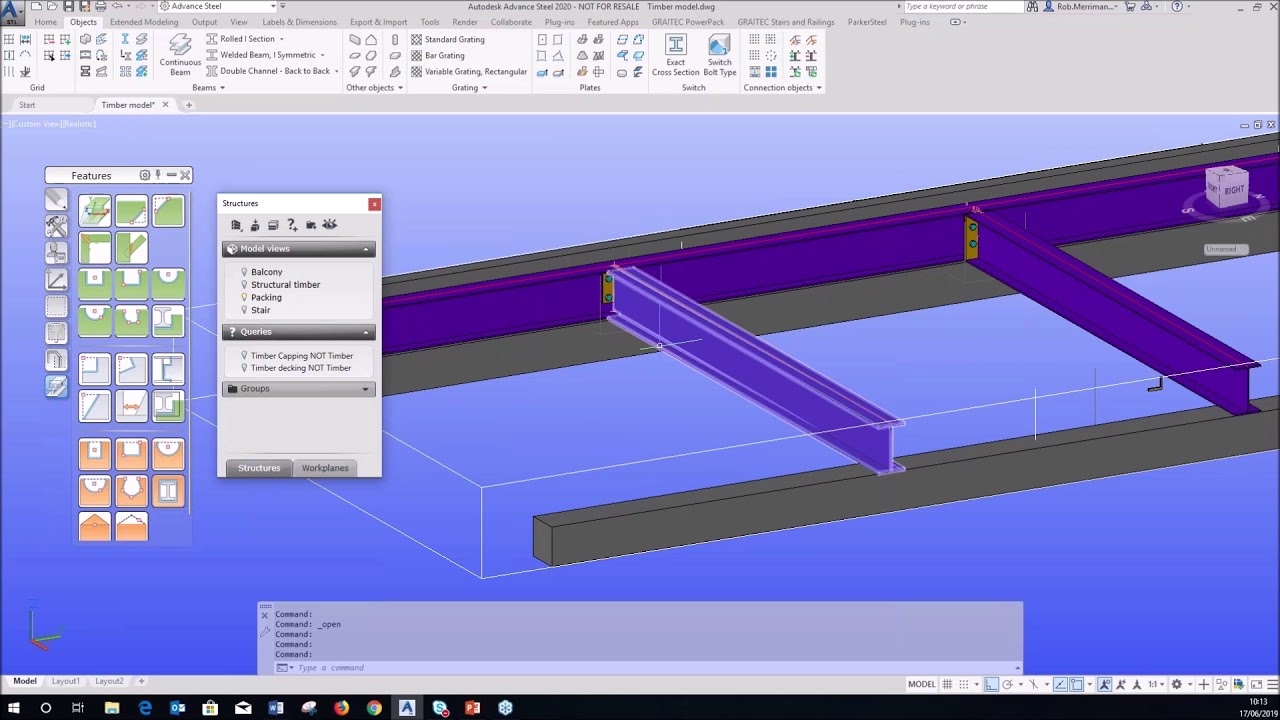Select the white diagonal cut feature

95,405
